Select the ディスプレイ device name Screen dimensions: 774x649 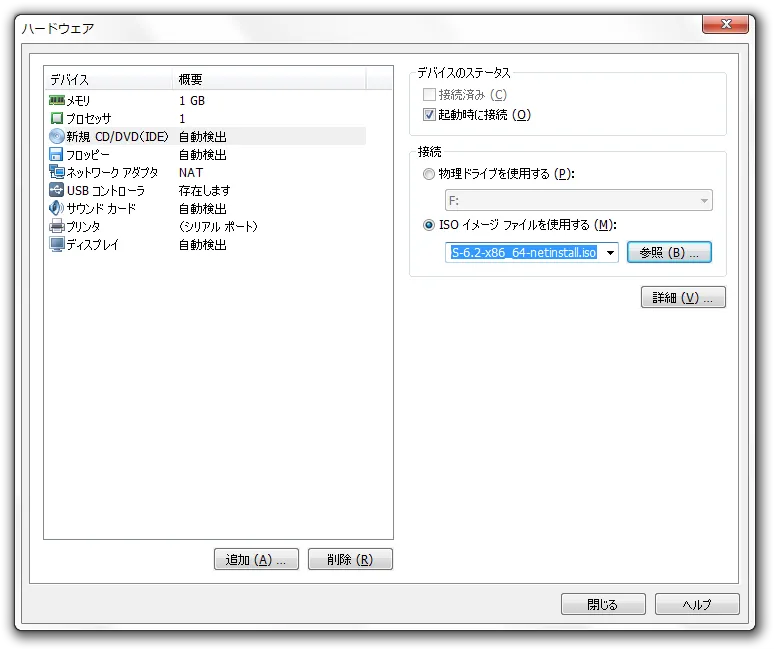92,244
